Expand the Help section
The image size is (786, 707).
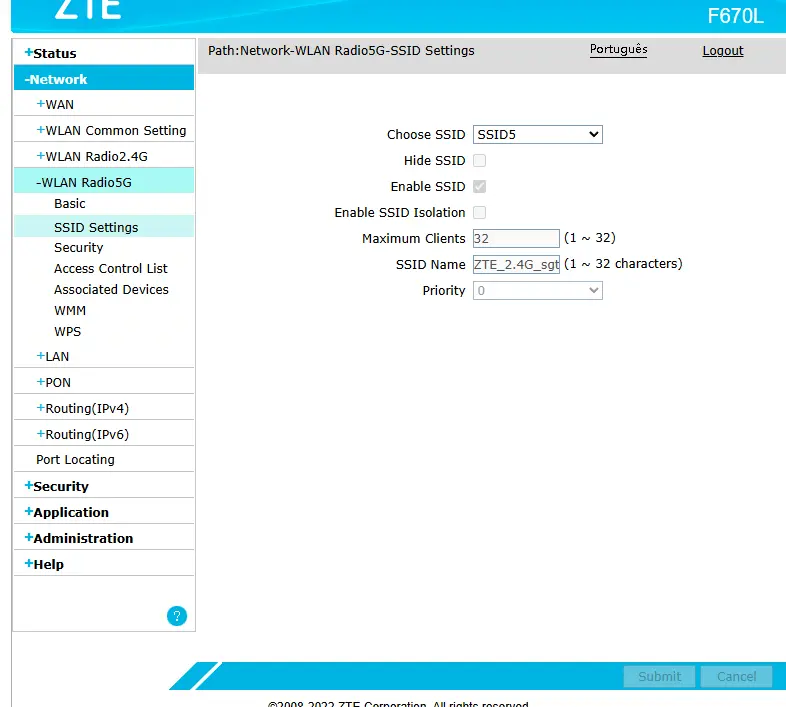coord(44,565)
